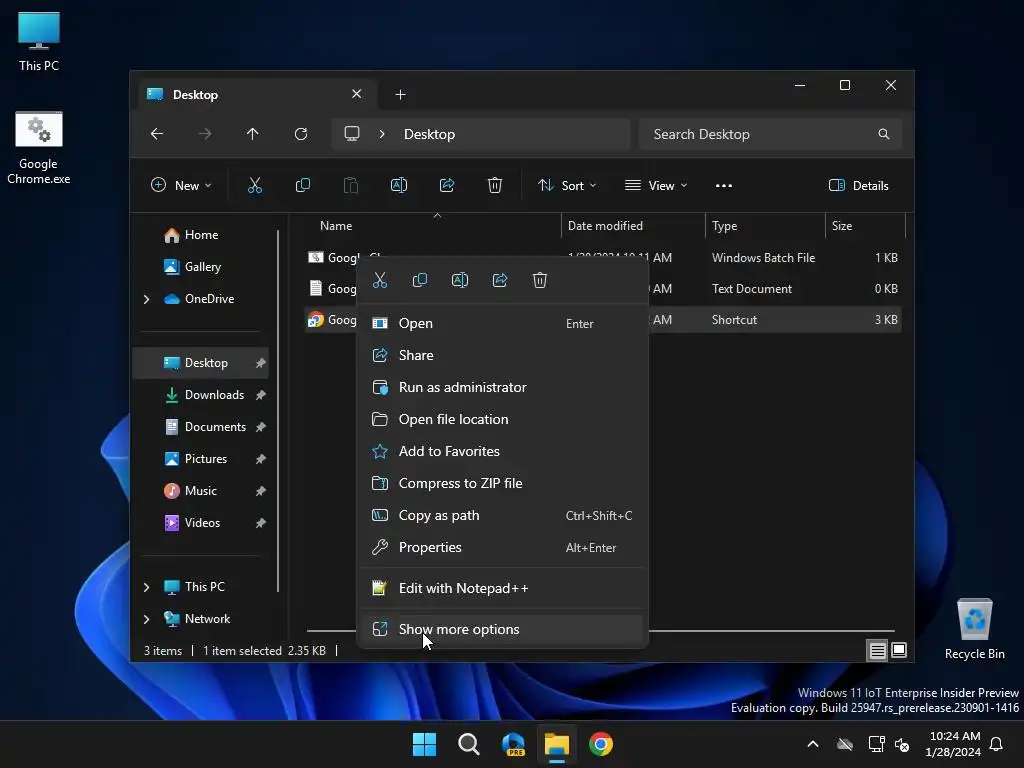Click Share icon in context menu top row
This screenshot has height=768, width=1024.
click(500, 280)
